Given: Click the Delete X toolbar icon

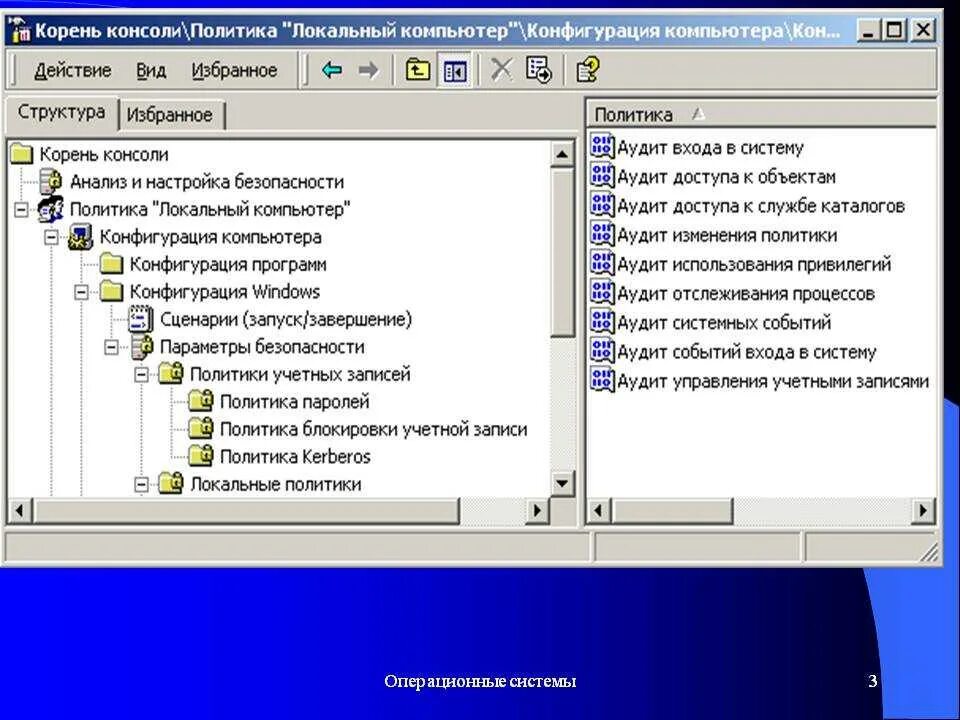Looking at the screenshot, I should [501, 70].
